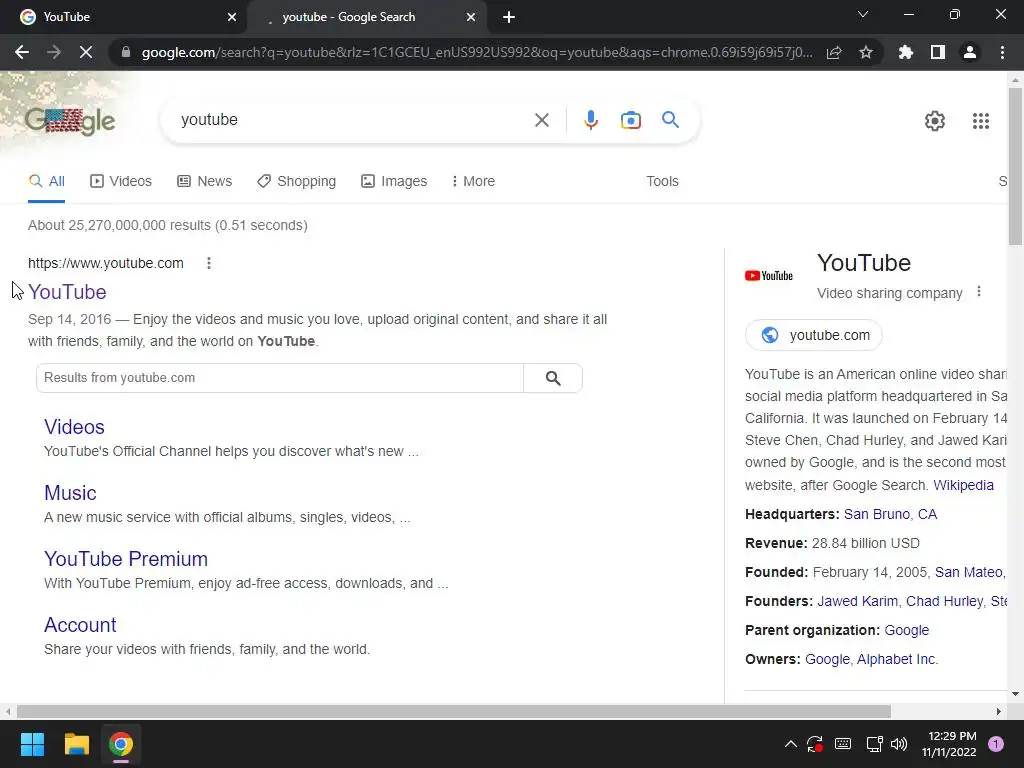1024x768 pixels.
Task: Open the site info padlock icon
Action: tap(126, 52)
